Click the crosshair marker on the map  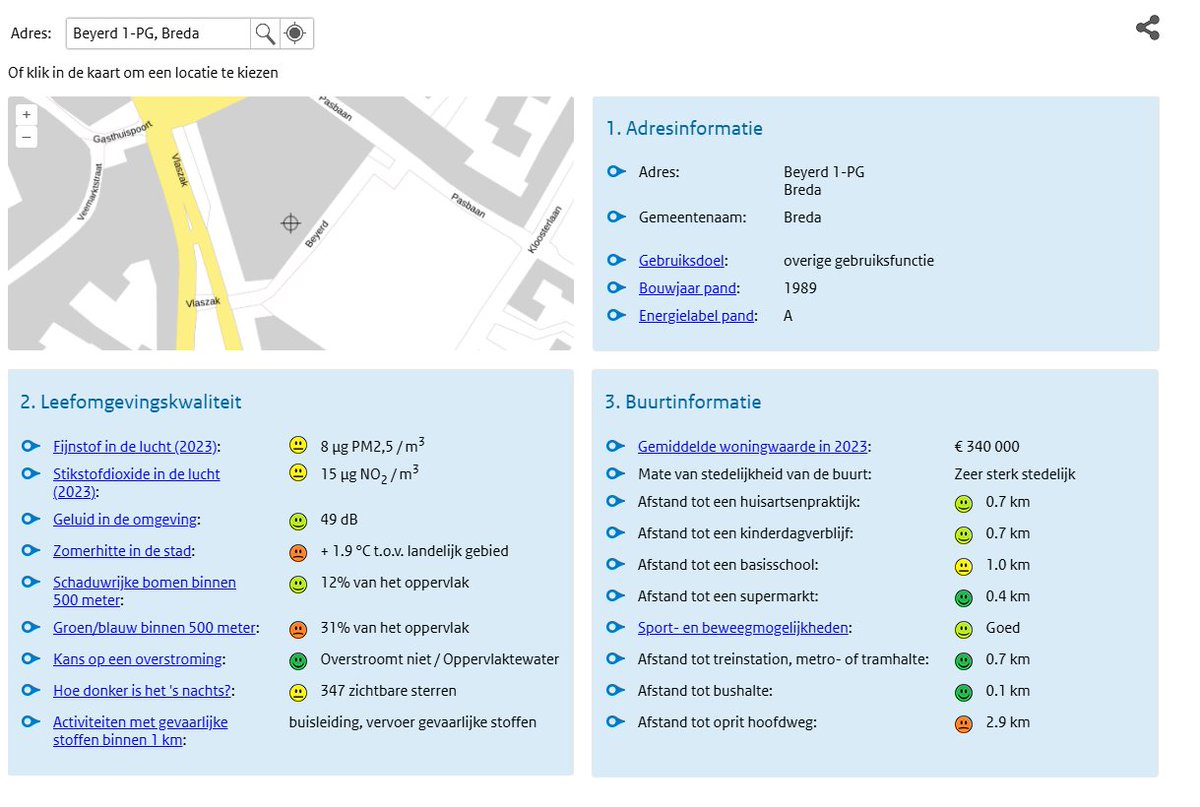pyautogui.click(x=290, y=224)
